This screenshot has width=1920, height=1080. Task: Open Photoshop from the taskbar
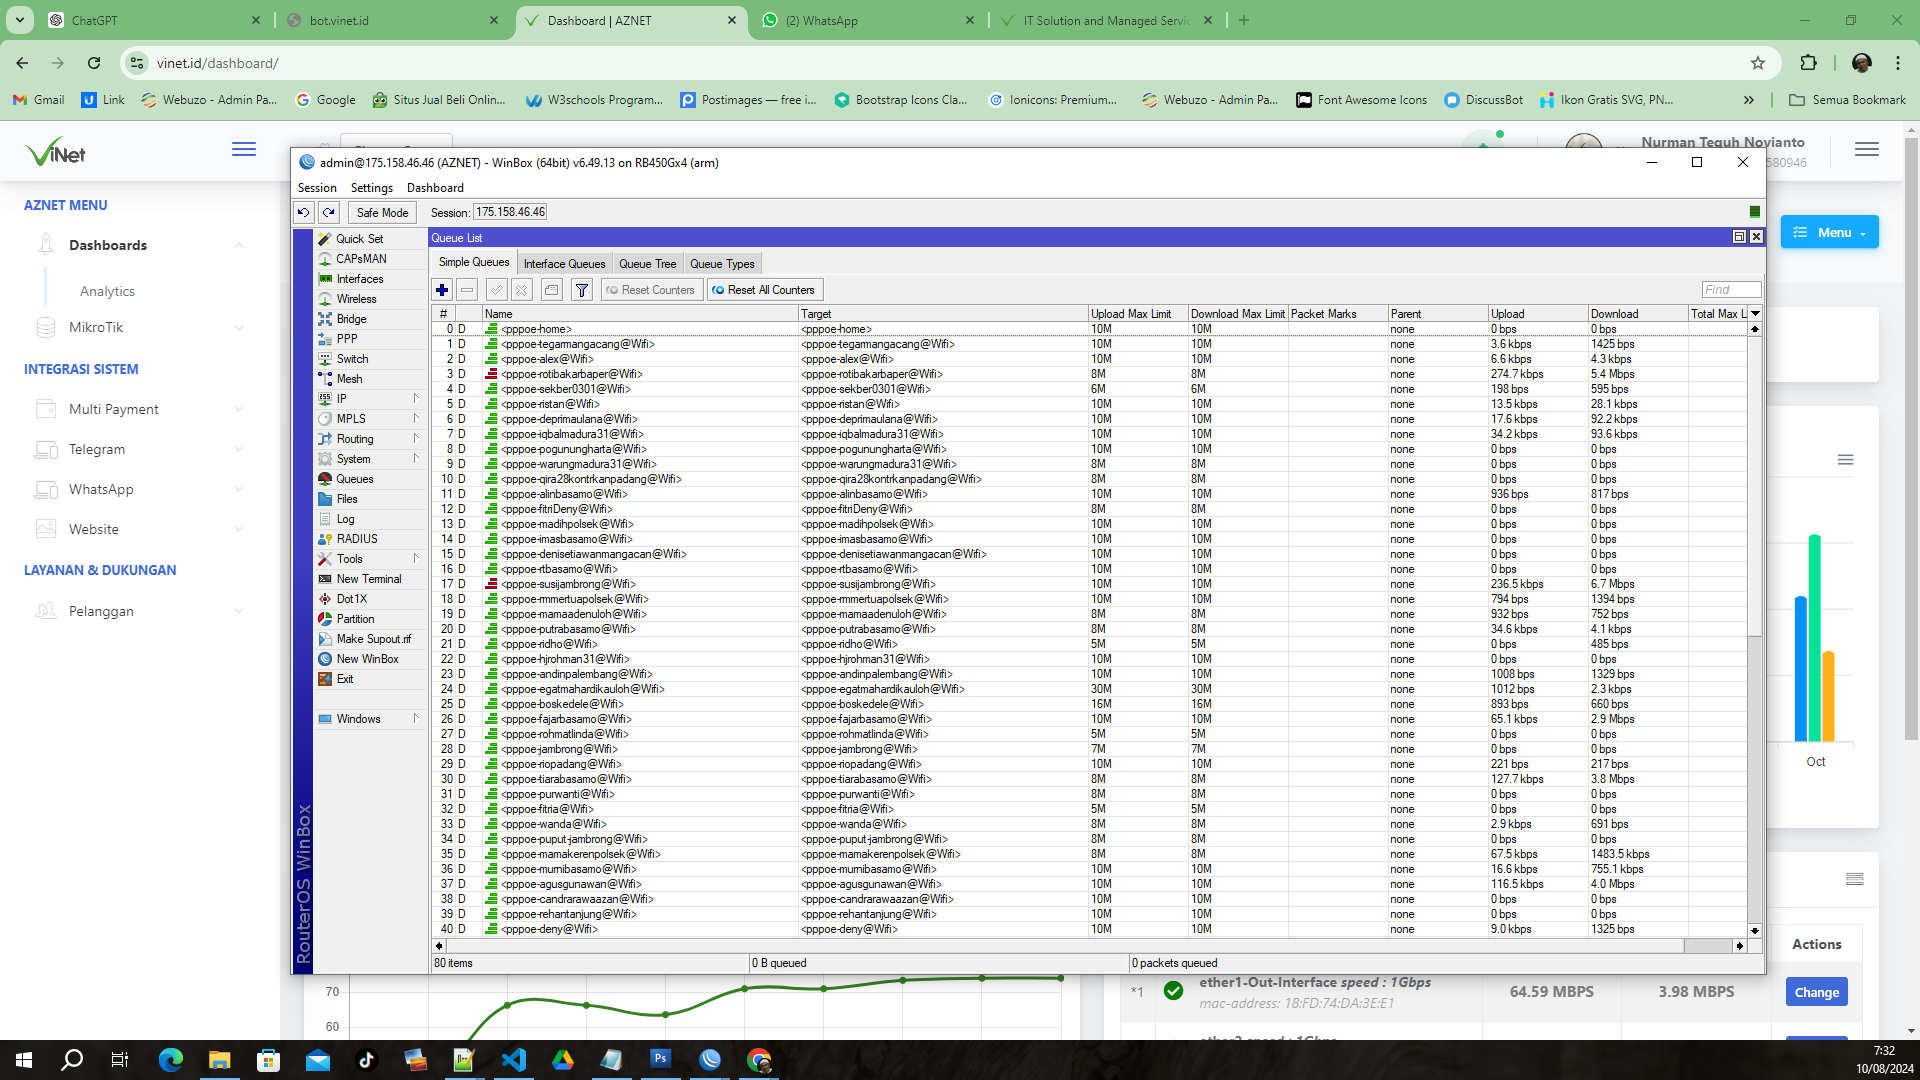click(x=661, y=1059)
